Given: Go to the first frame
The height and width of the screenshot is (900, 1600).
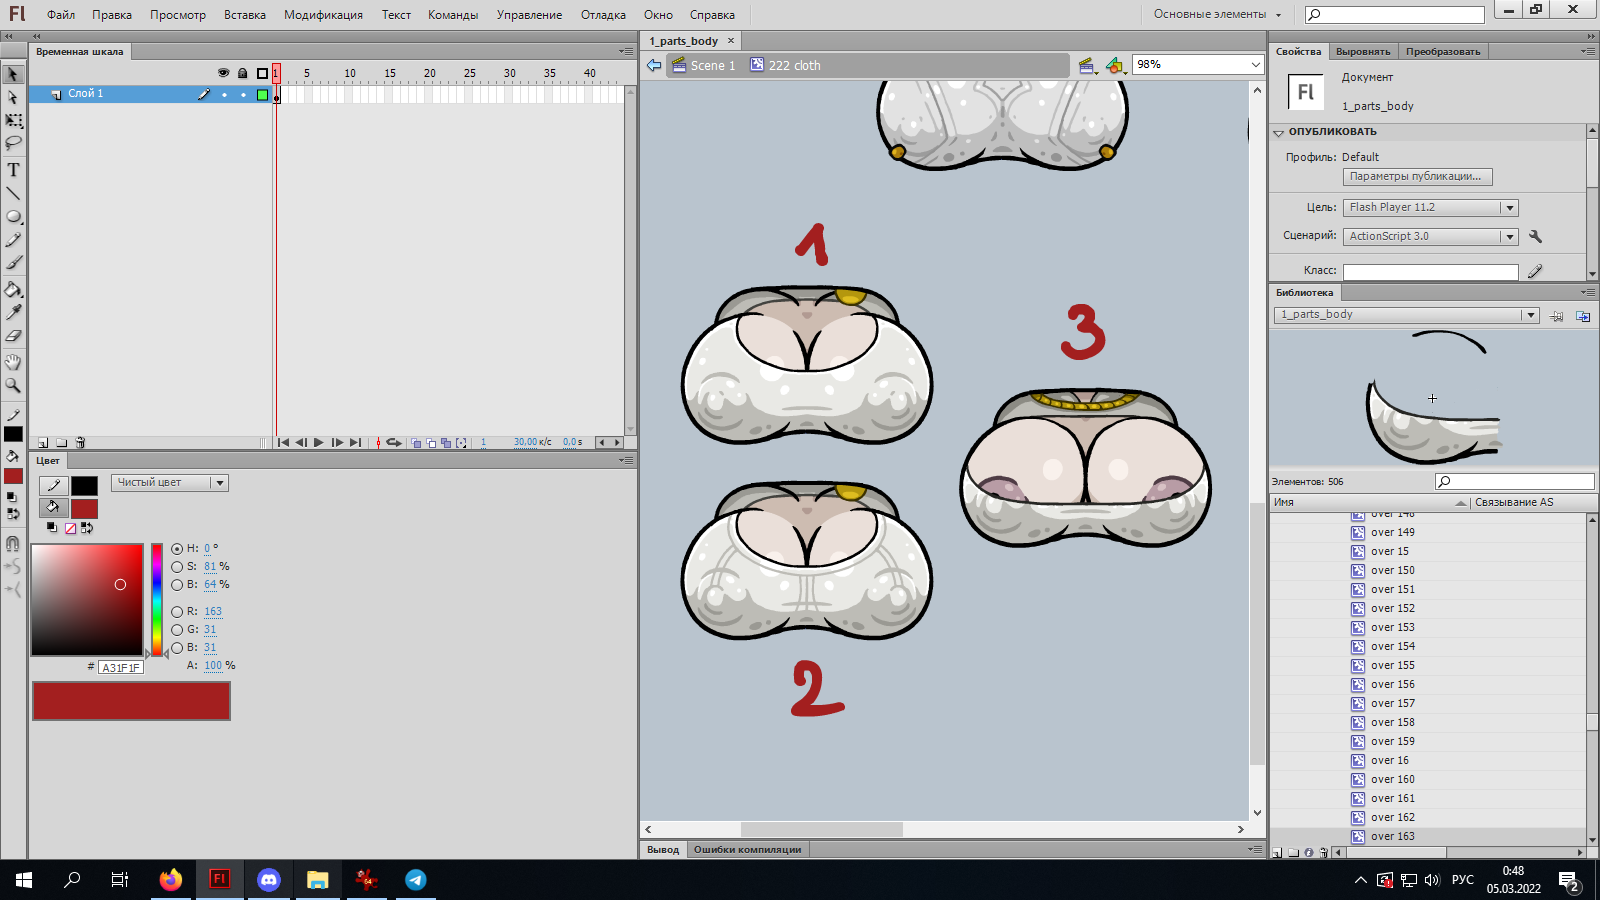Looking at the screenshot, I should (283, 443).
